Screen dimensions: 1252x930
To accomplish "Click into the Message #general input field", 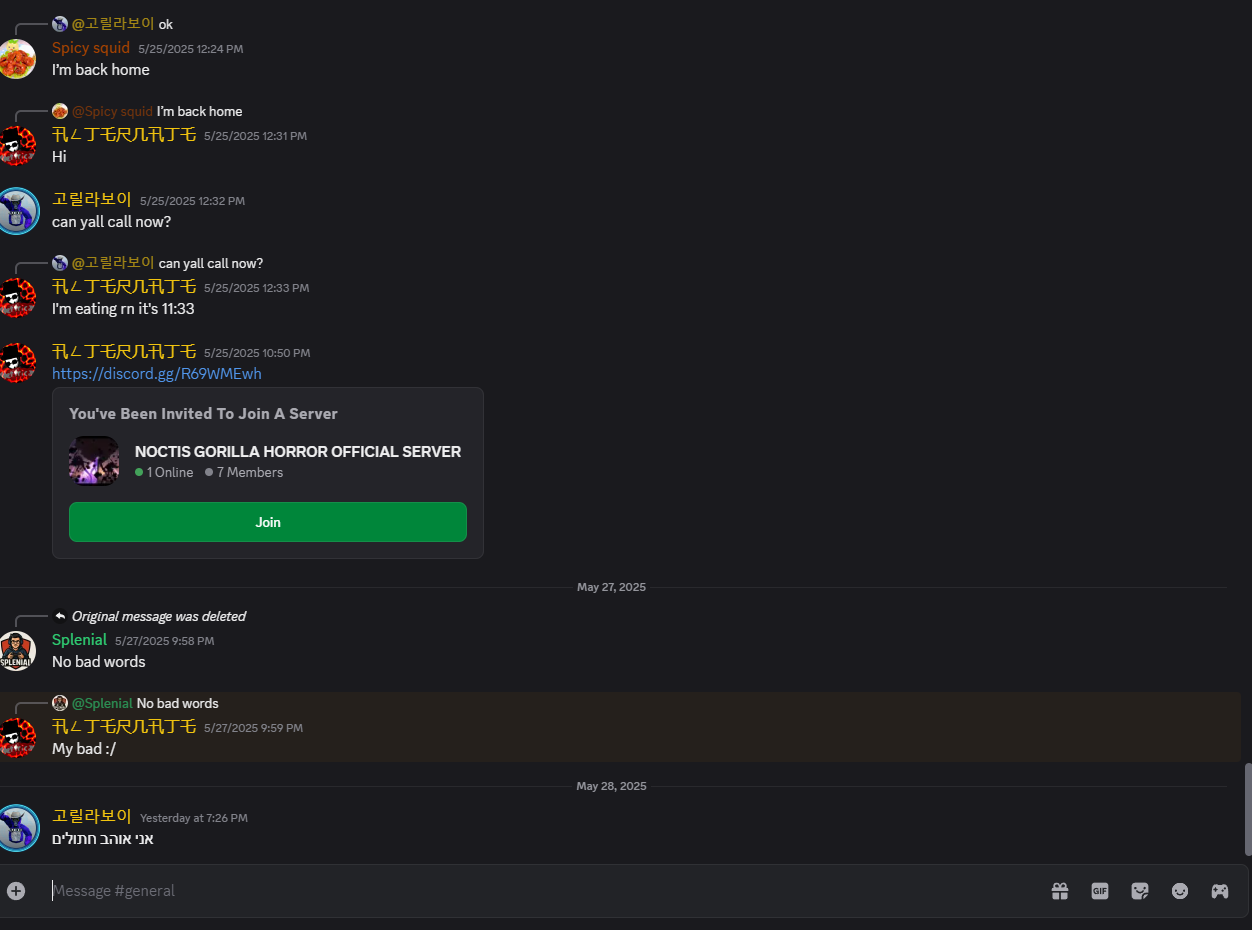I will pos(540,891).
